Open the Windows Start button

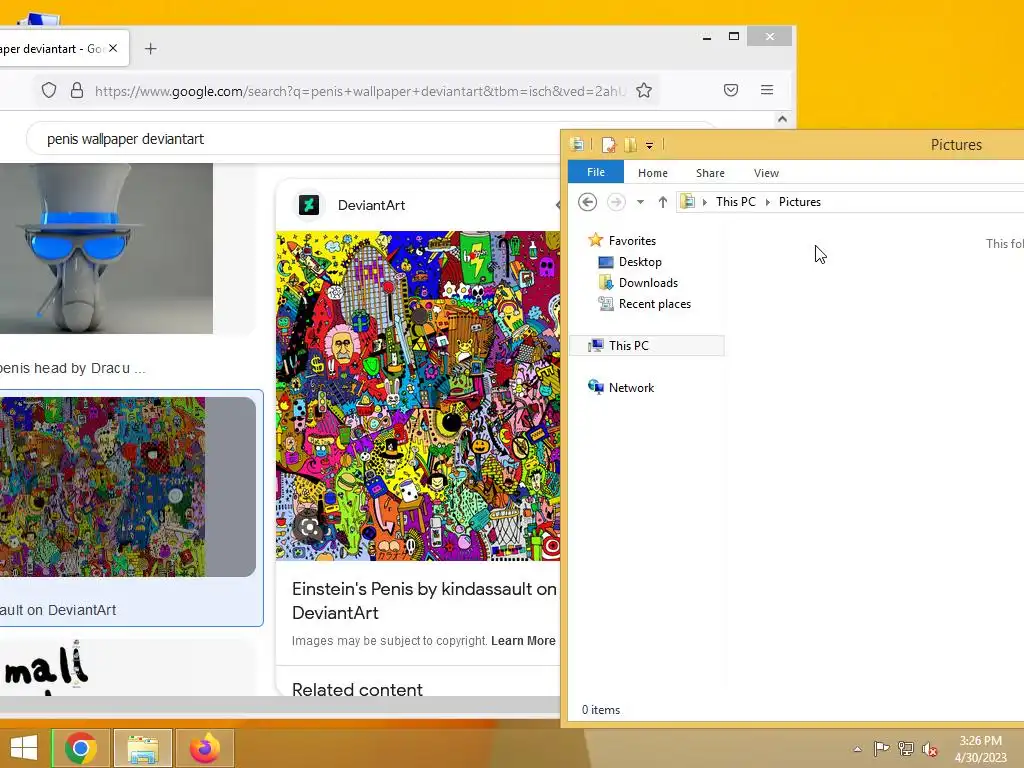click(24, 748)
